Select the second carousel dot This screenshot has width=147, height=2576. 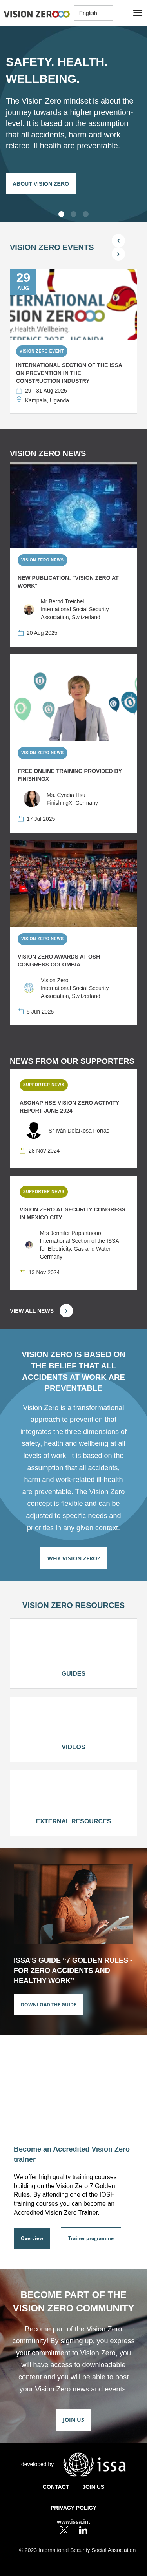tap(73, 214)
